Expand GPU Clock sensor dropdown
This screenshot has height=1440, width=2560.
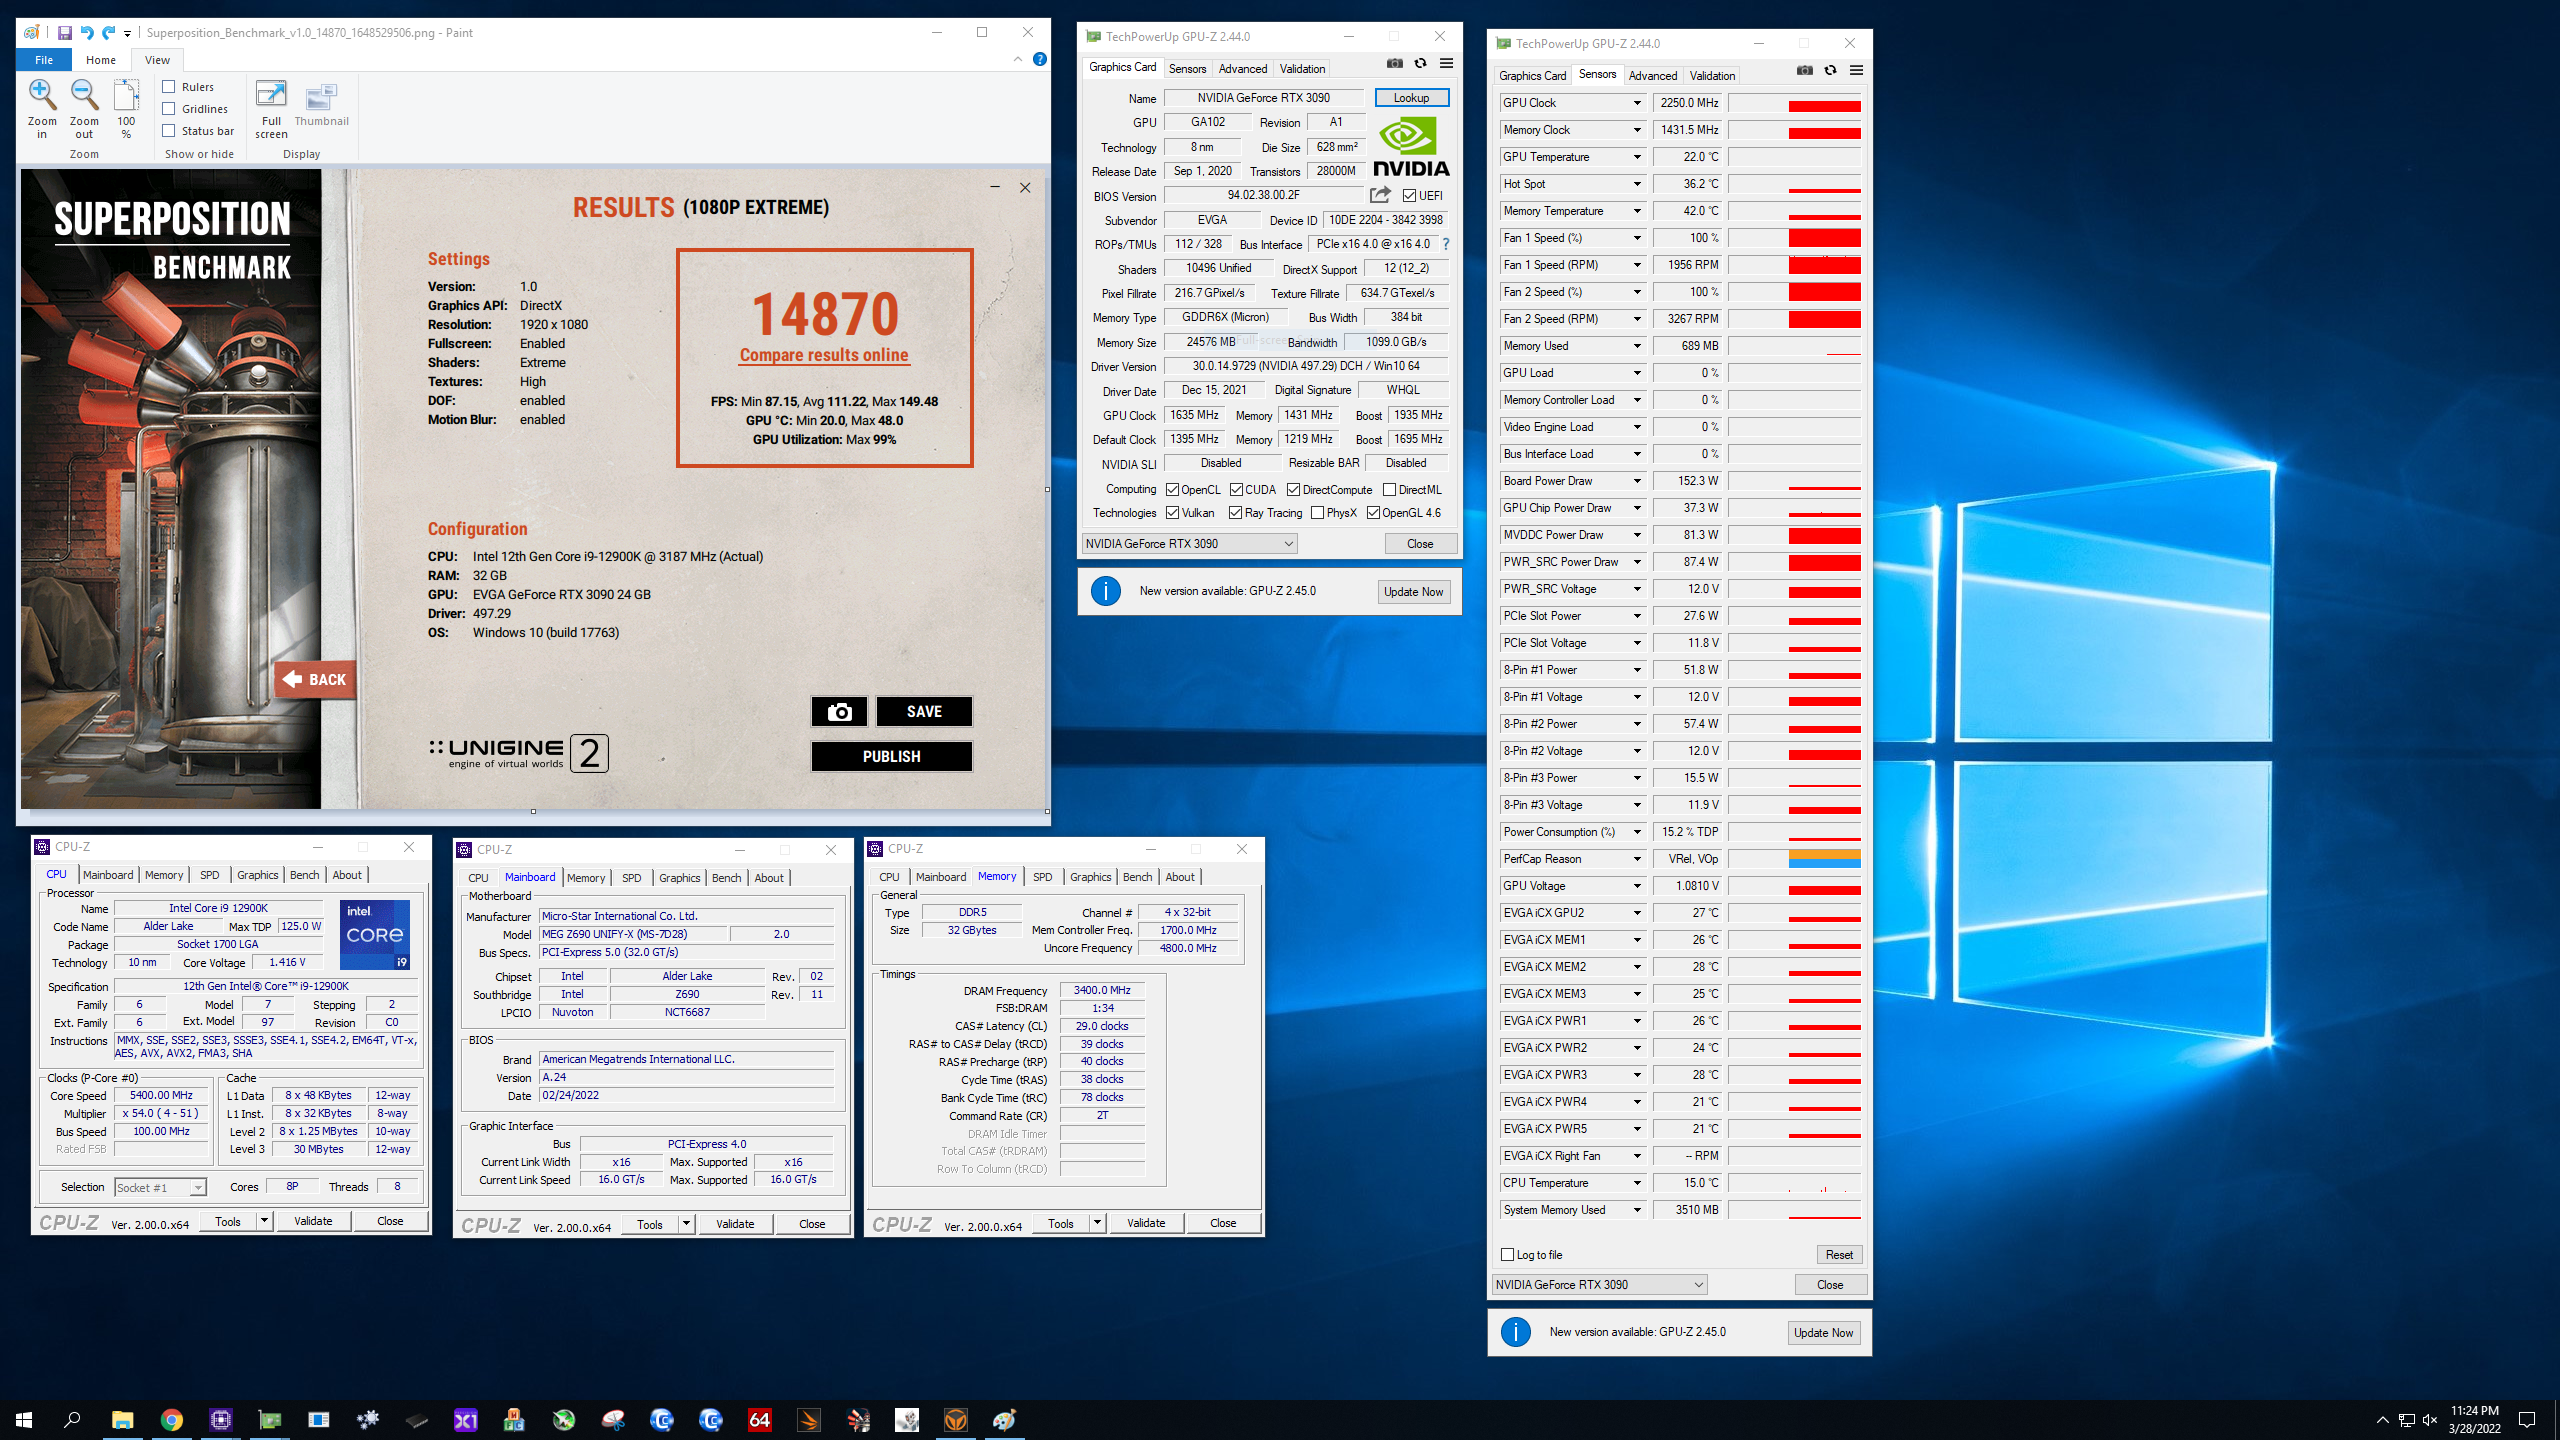[1637, 103]
